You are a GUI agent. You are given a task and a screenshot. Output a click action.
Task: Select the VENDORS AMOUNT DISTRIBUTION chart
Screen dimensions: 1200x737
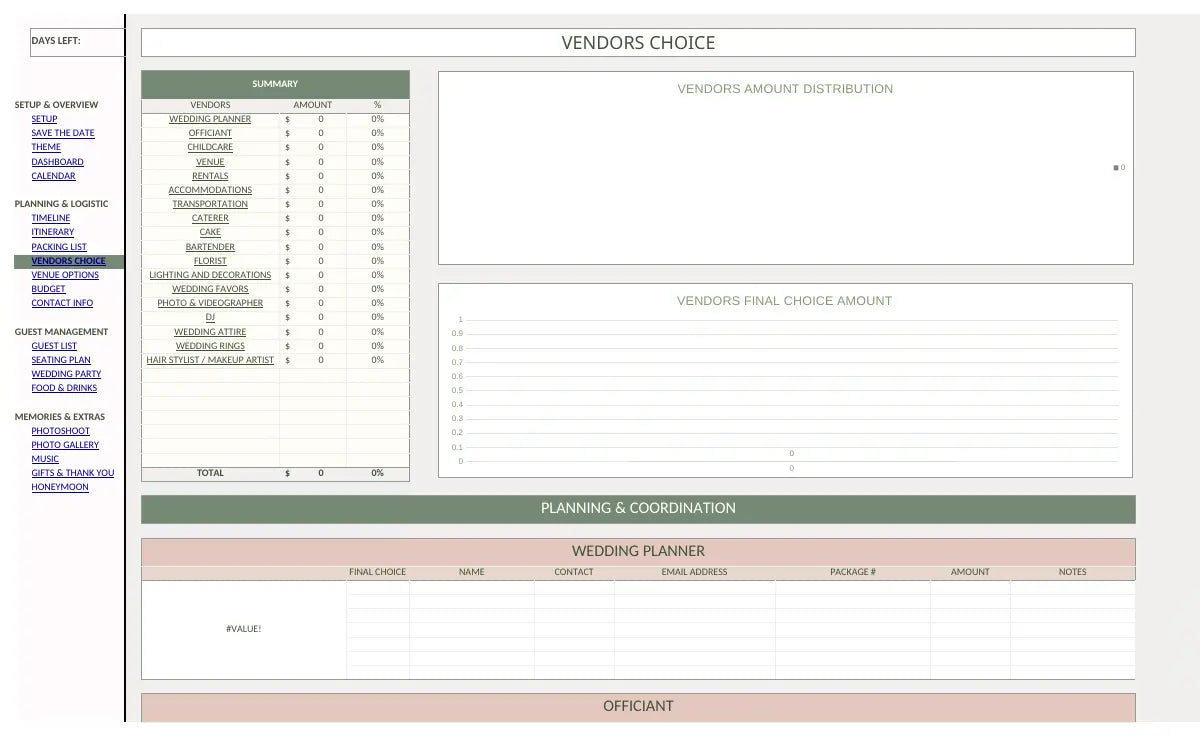pos(786,168)
